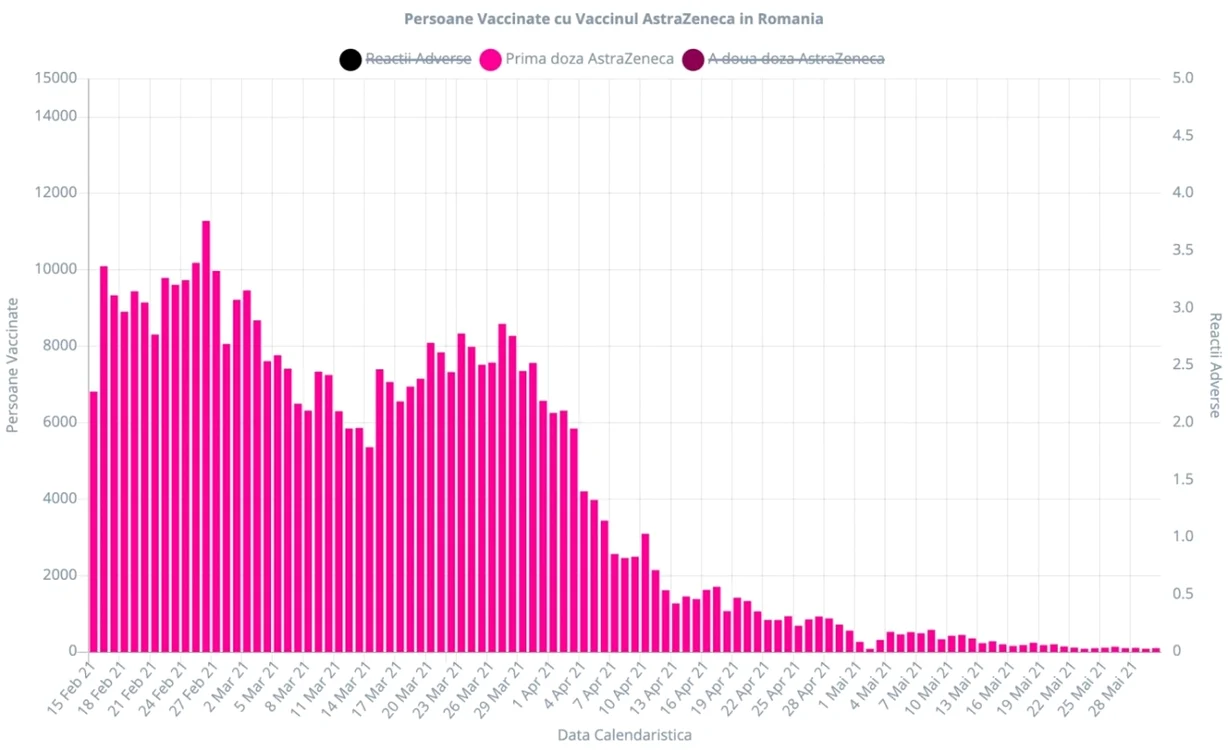Viewport: 1228px width, 750px height.
Task: Select the first bar at 15 Feb 21
Action: click(94, 522)
